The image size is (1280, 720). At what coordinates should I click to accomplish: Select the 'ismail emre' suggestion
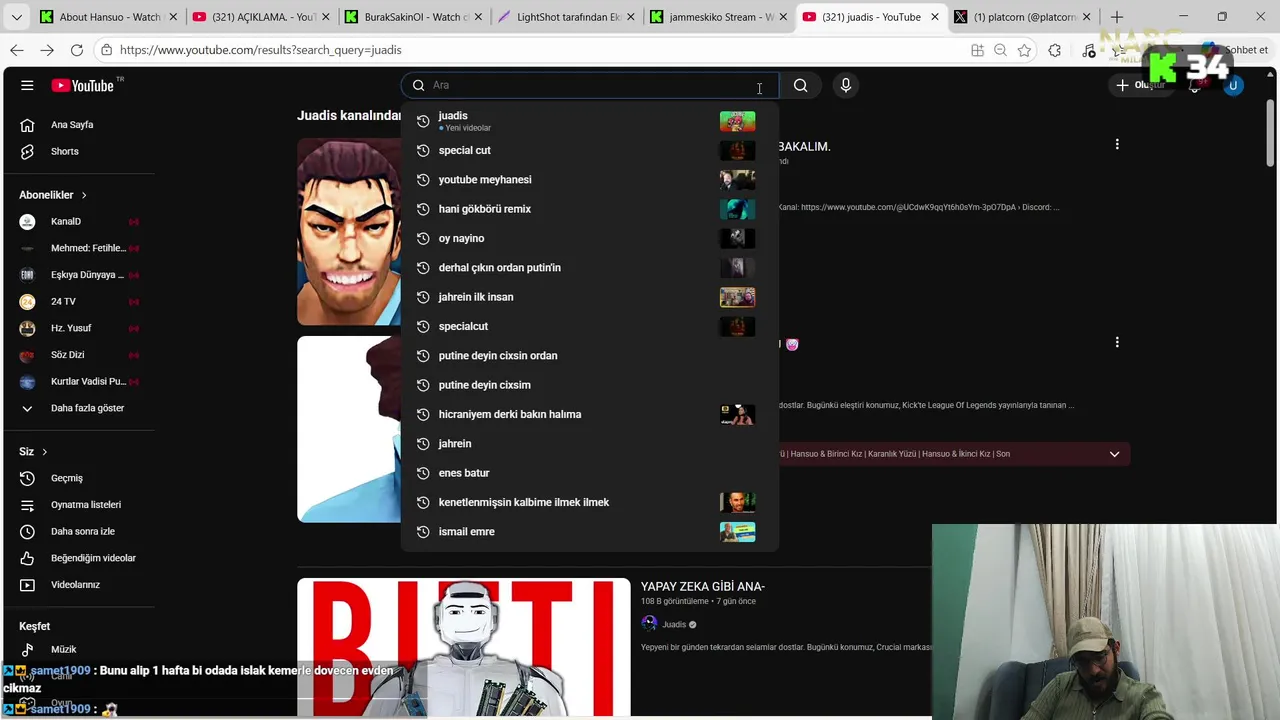pos(589,532)
